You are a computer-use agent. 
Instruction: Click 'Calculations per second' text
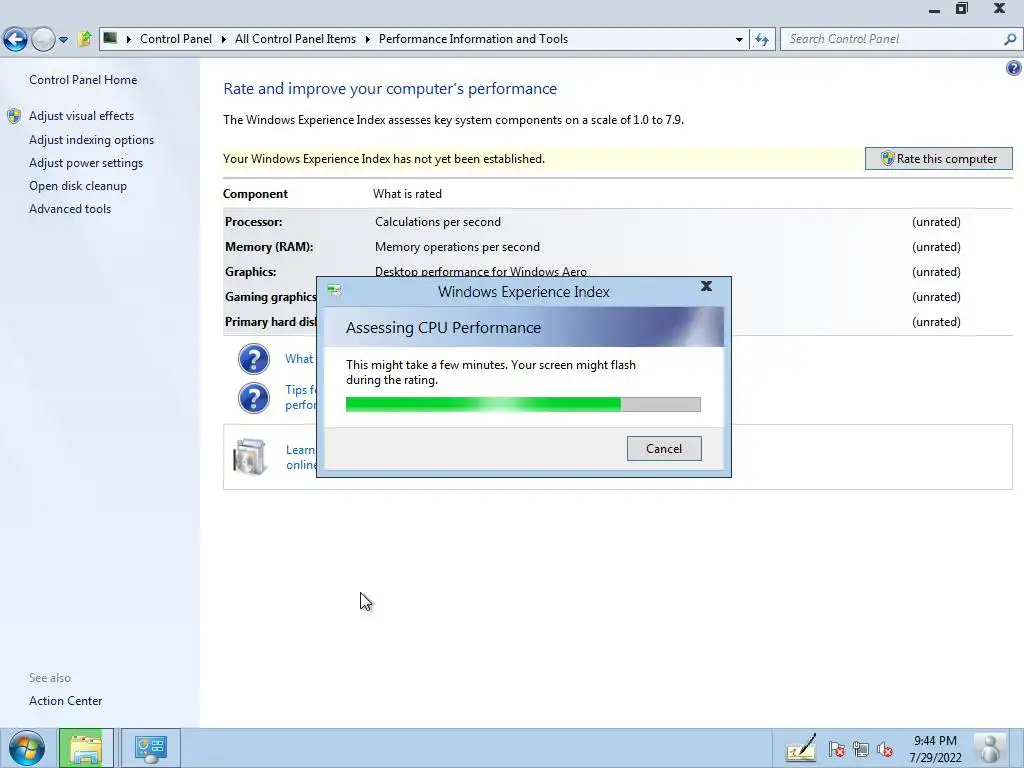point(438,222)
